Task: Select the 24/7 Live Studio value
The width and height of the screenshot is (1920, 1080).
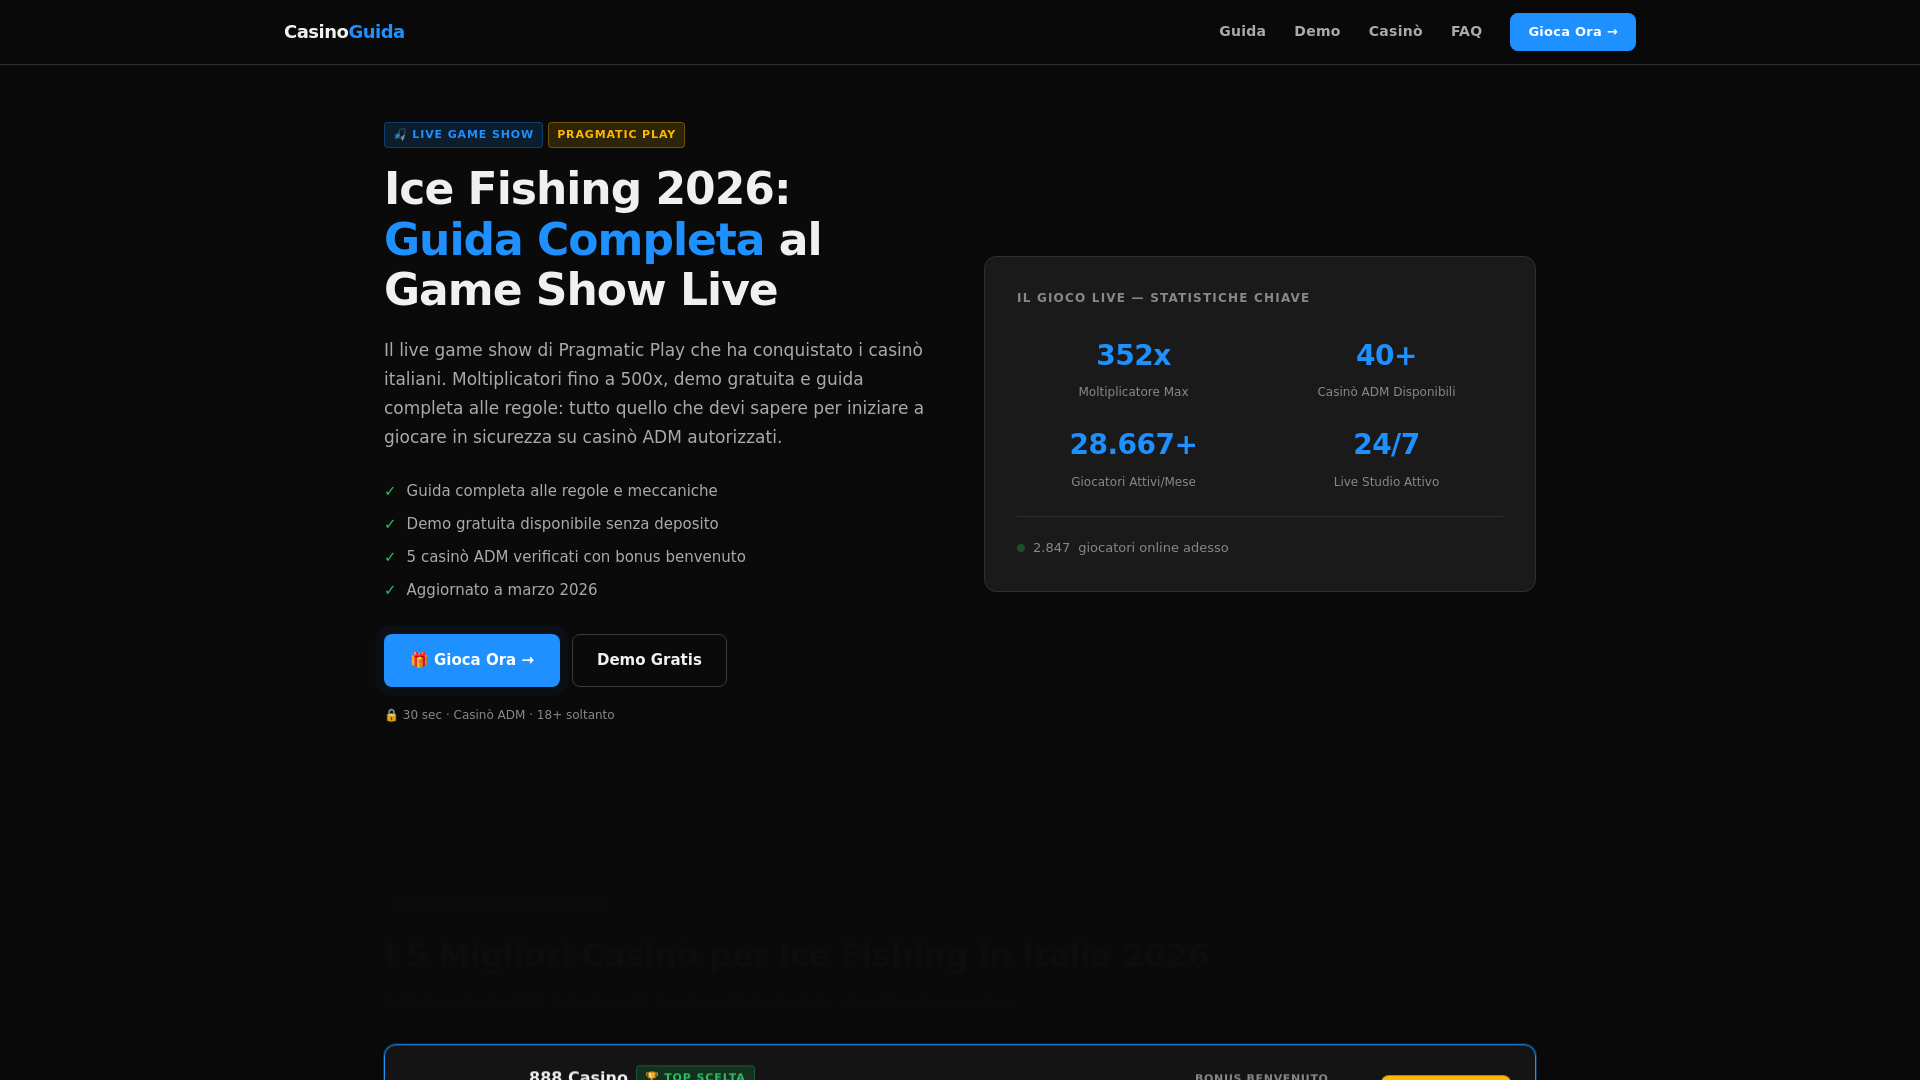Action: click(1386, 444)
